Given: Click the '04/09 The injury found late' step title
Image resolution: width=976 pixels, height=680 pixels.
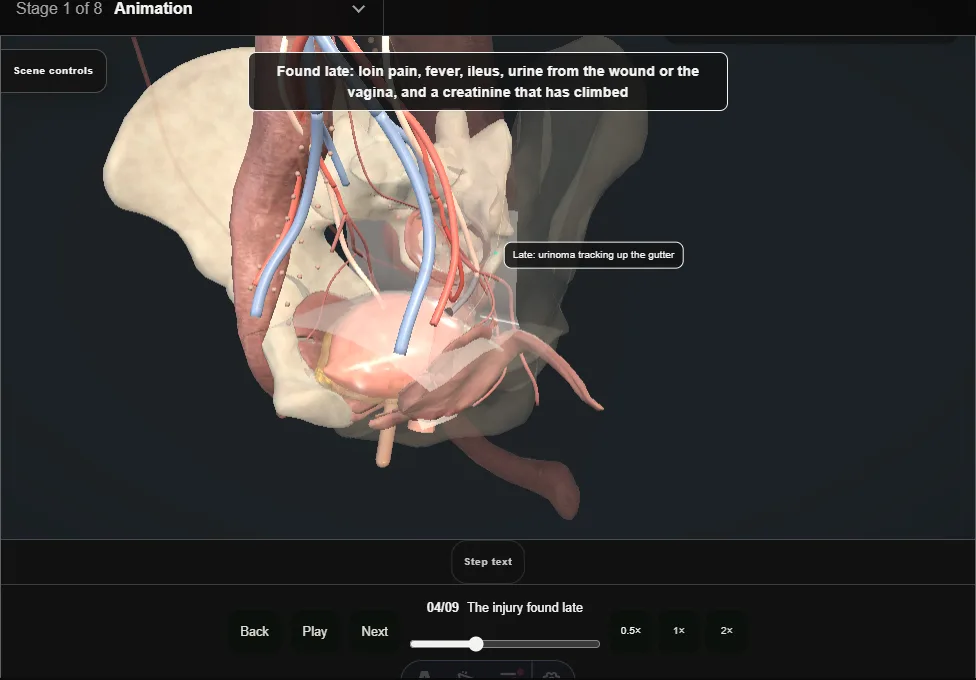Looking at the screenshot, I should pyautogui.click(x=505, y=608).
